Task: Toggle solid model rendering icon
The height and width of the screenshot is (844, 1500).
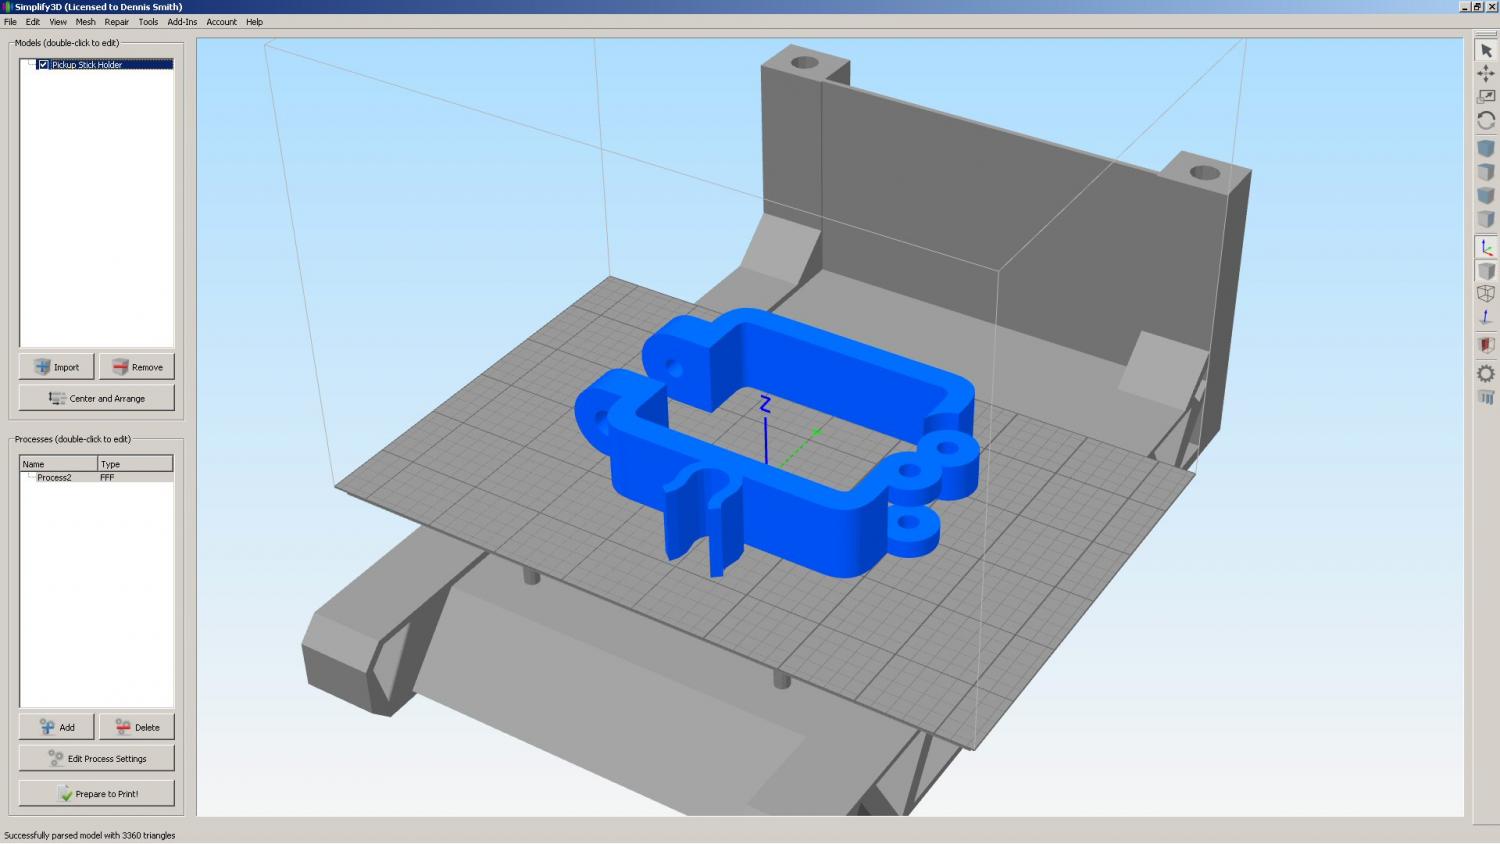Action: (x=1486, y=271)
